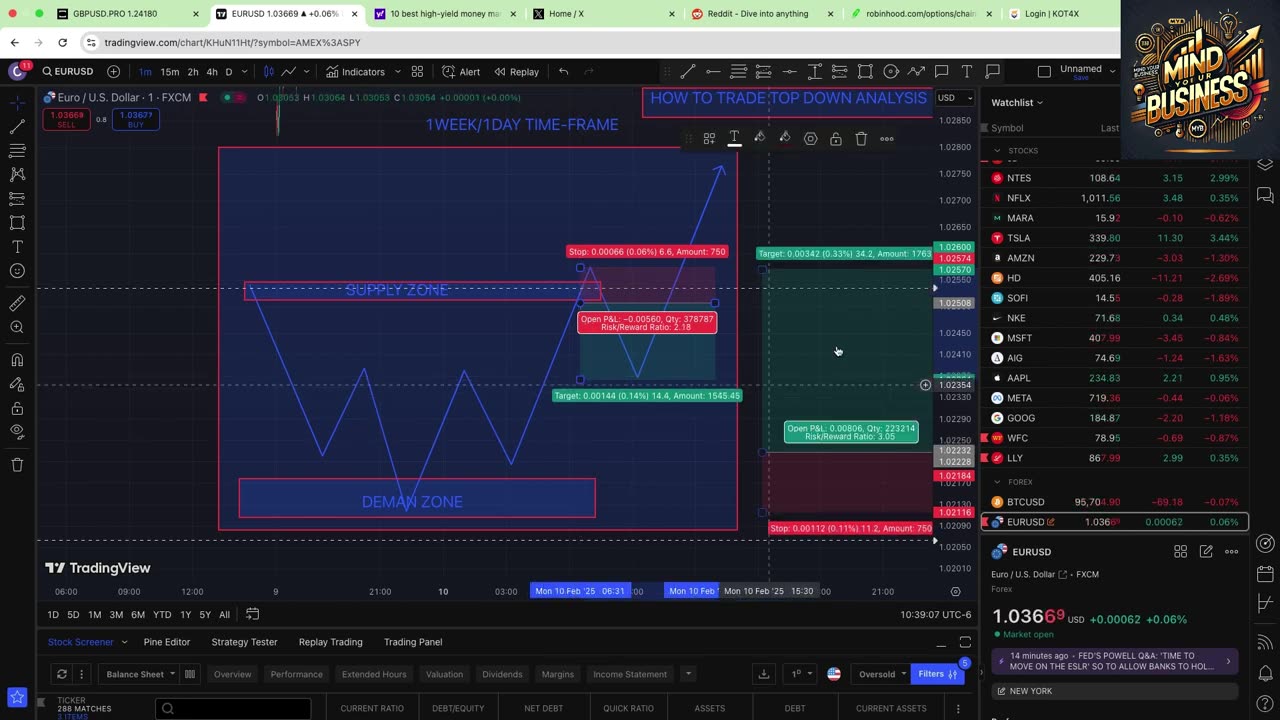Open the Replay Trading tab
This screenshot has height=720, width=1280.
tap(330, 642)
